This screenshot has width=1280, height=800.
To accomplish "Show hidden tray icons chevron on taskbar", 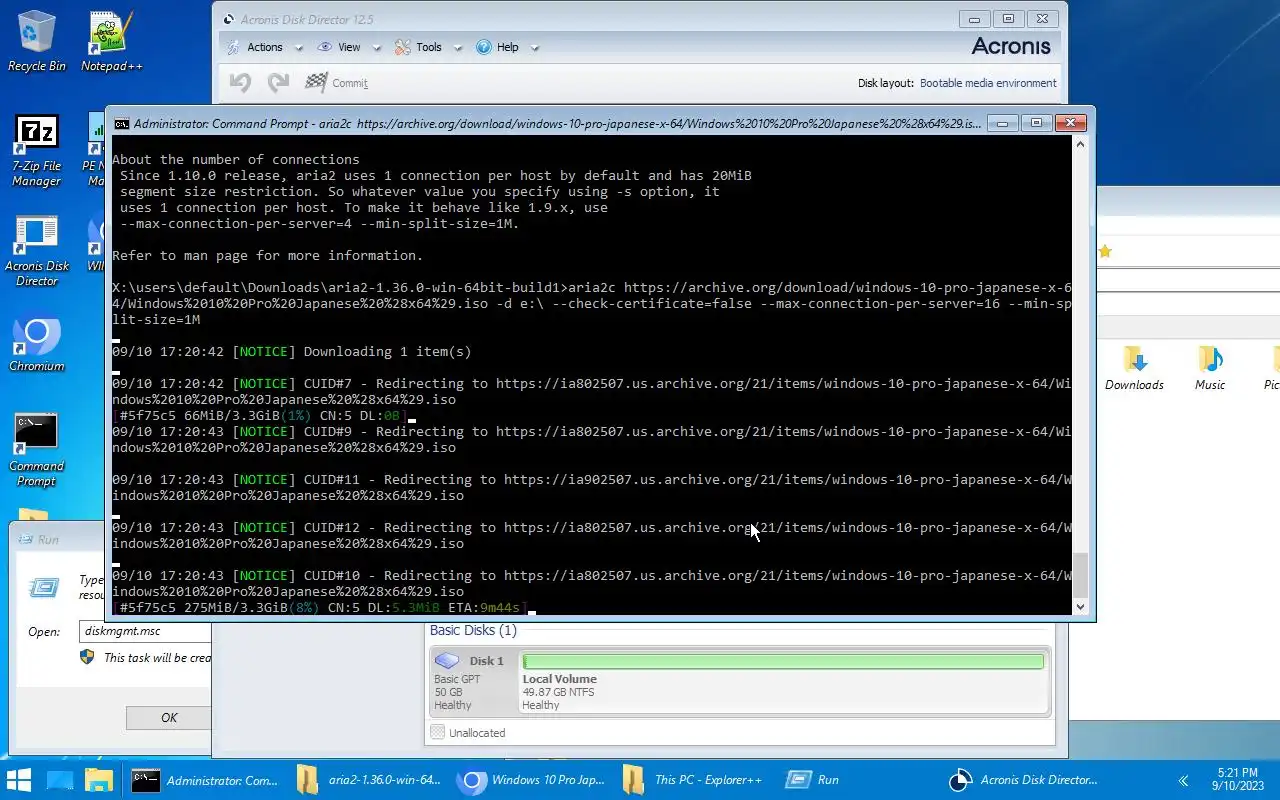I will [1183, 780].
